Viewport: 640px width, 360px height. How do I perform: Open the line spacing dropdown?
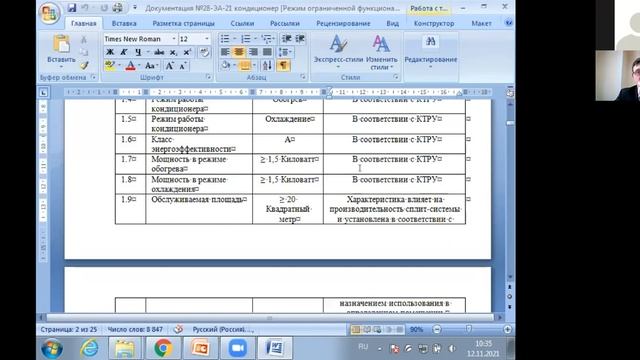tap(285, 52)
